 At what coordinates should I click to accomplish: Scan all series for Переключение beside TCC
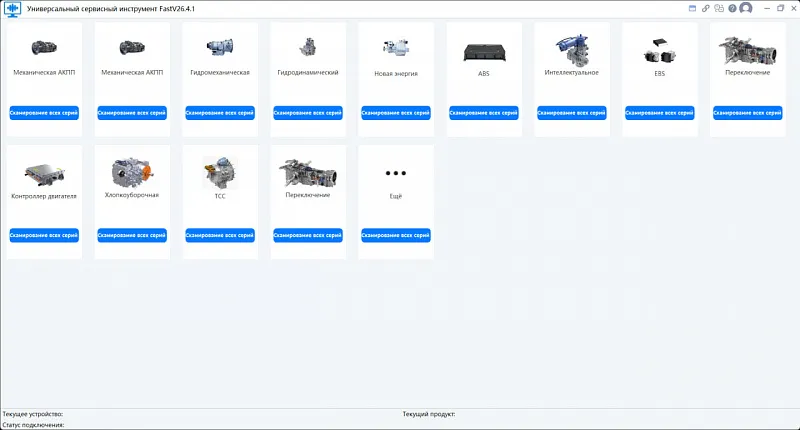coord(308,235)
